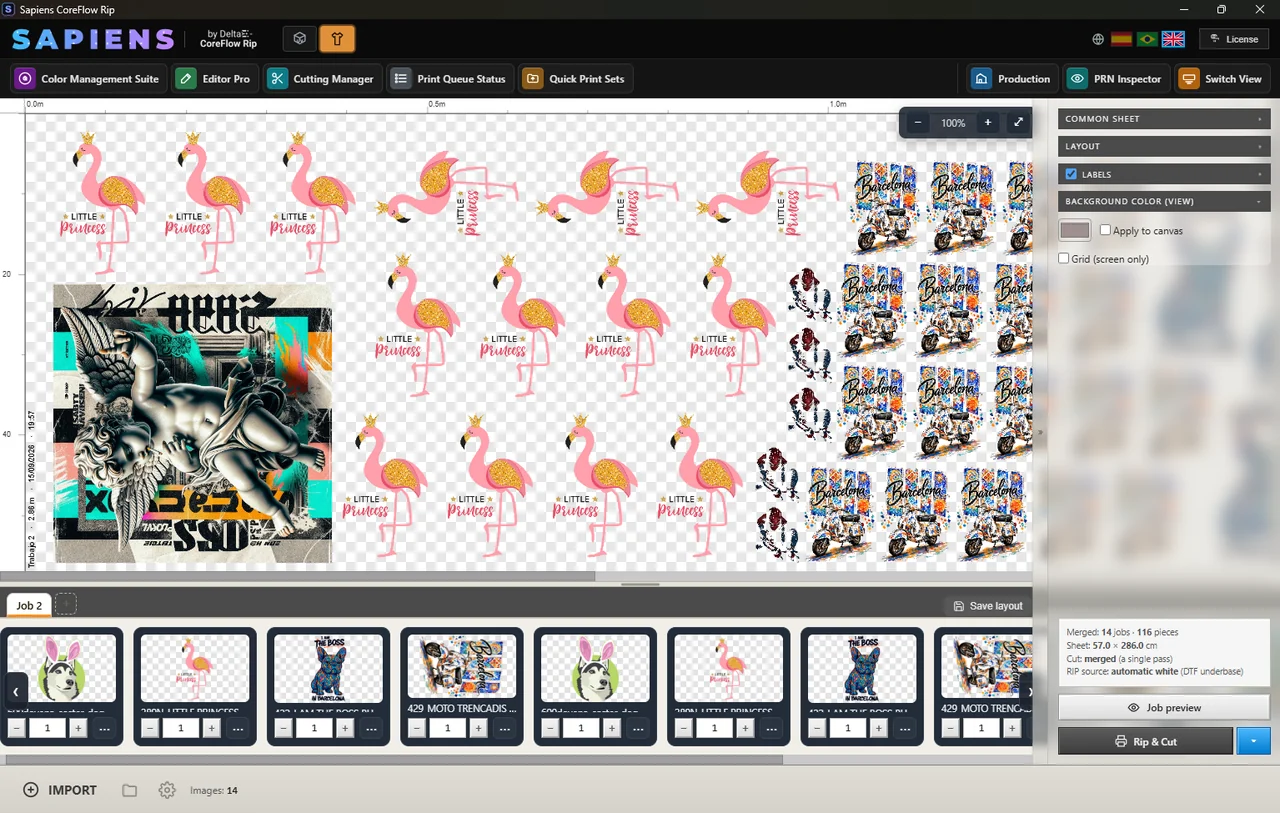Click the IMPORT button

60,790
